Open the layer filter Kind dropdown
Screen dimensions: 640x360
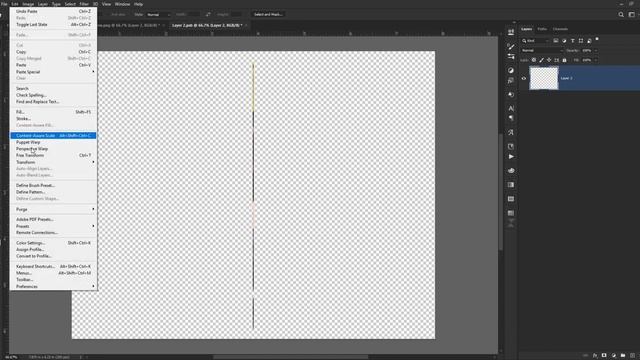pos(535,40)
